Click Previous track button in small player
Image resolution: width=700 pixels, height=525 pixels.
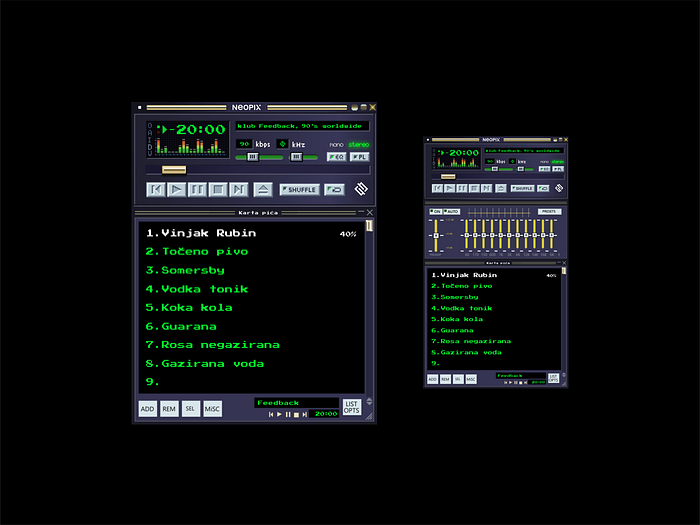[438, 188]
